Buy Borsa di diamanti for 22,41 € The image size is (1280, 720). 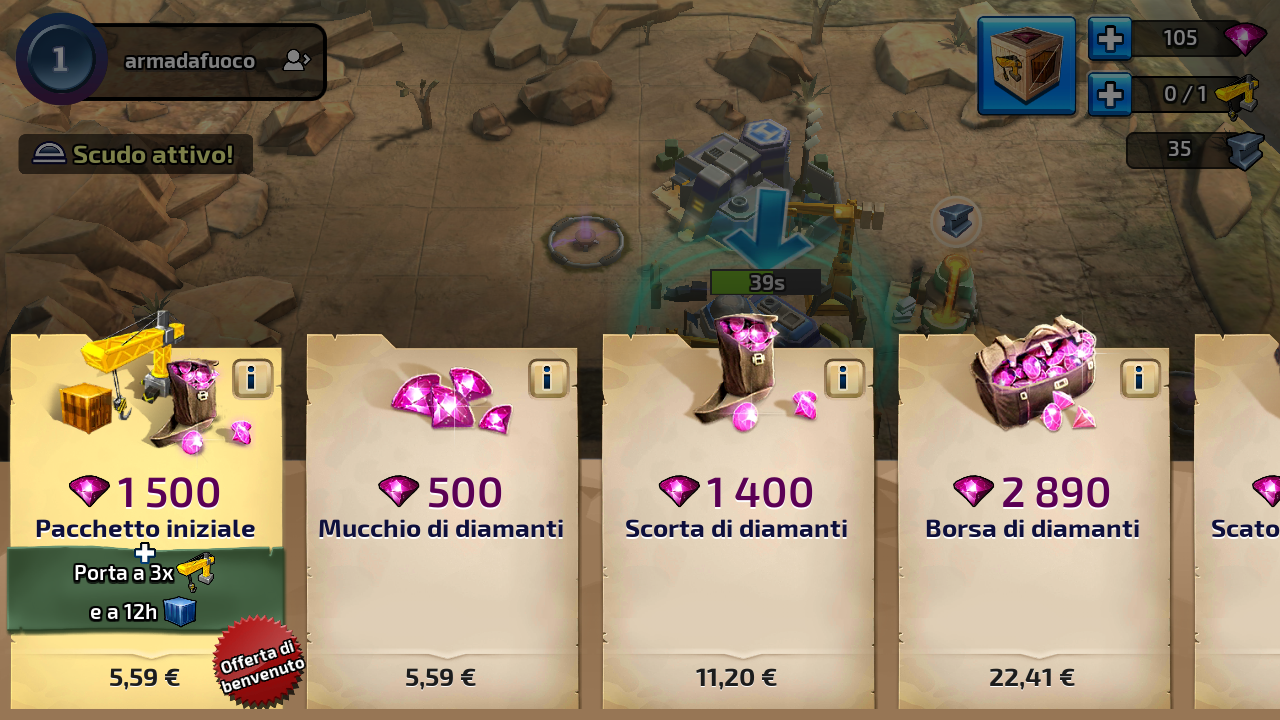coord(1032,677)
